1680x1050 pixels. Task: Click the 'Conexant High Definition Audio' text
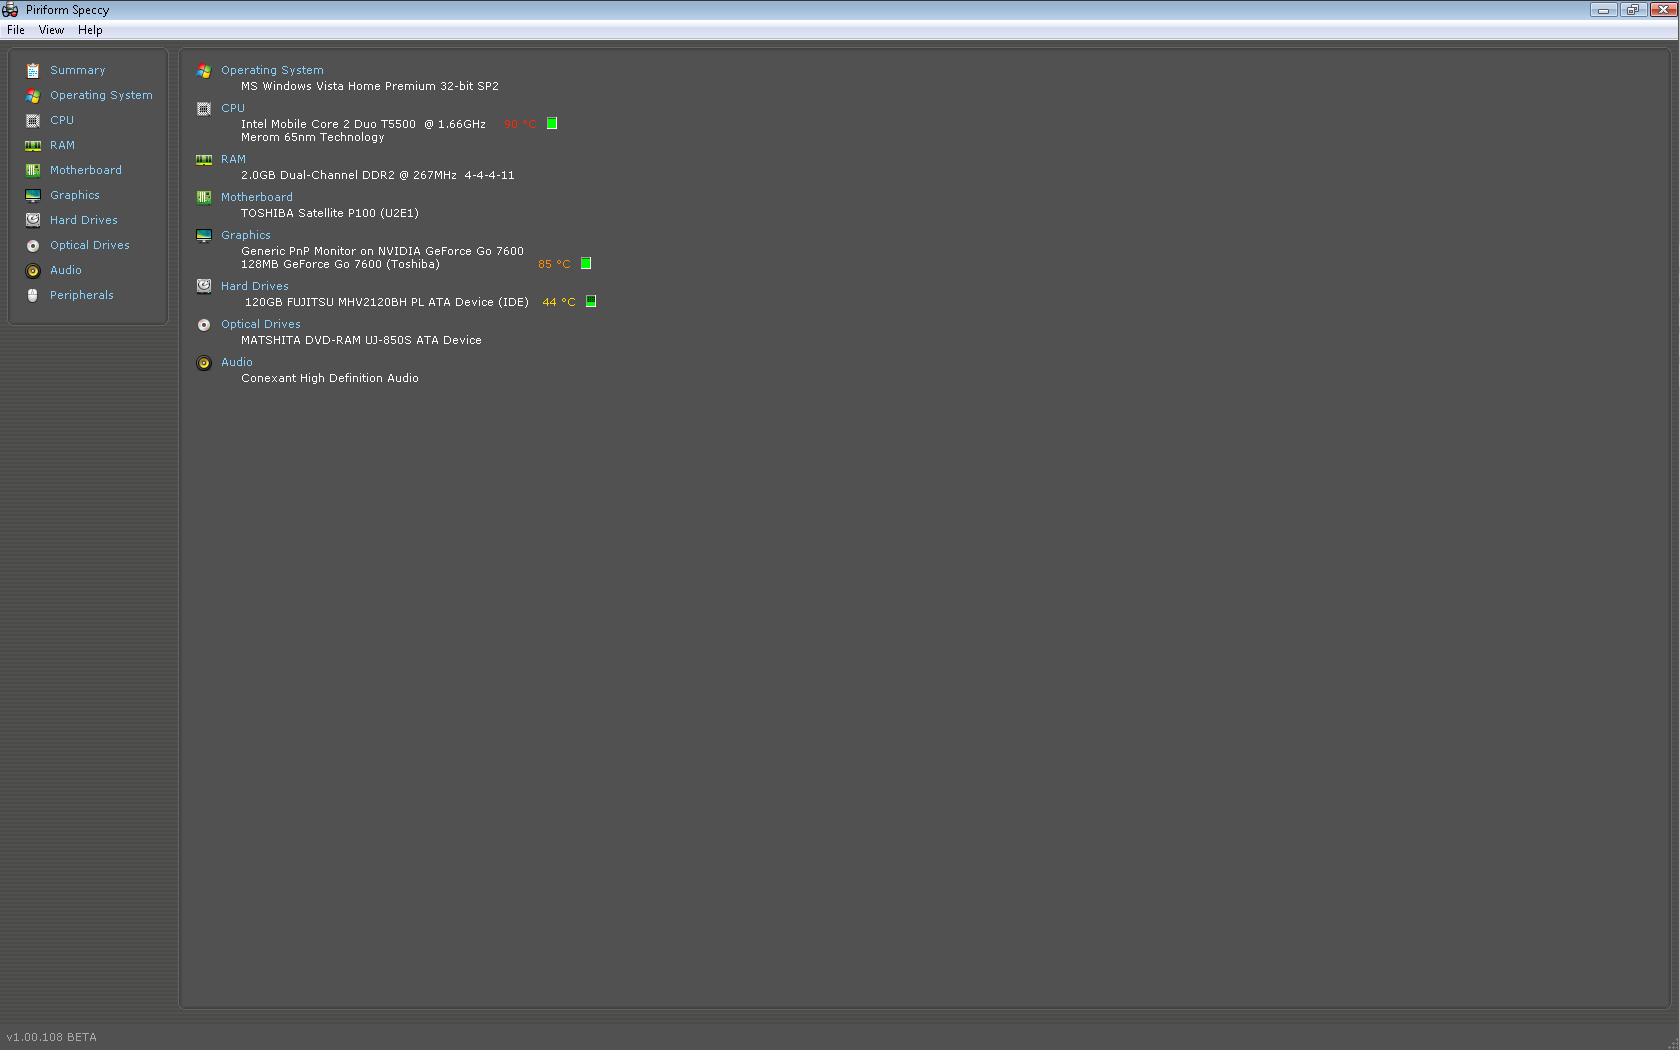(x=330, y=378)
